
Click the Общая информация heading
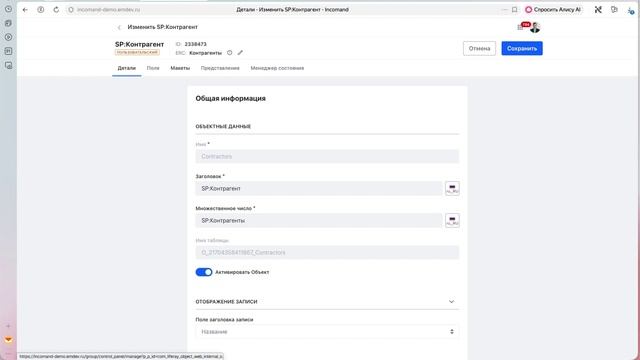click(230, 98)
